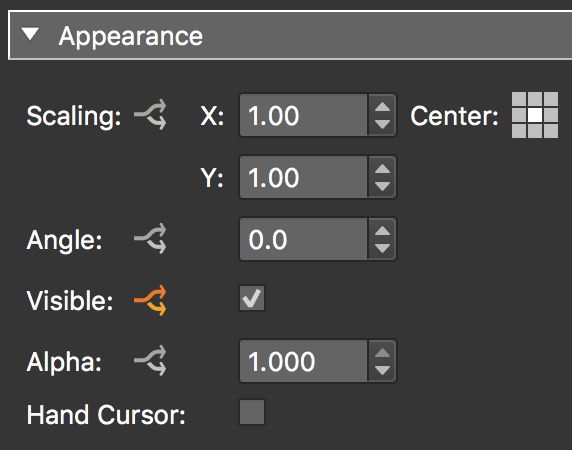Image resolution: width=572 pixels, height=450 pixels.
Task: Toggle the Visible checkbox
Action: [252, 298]
